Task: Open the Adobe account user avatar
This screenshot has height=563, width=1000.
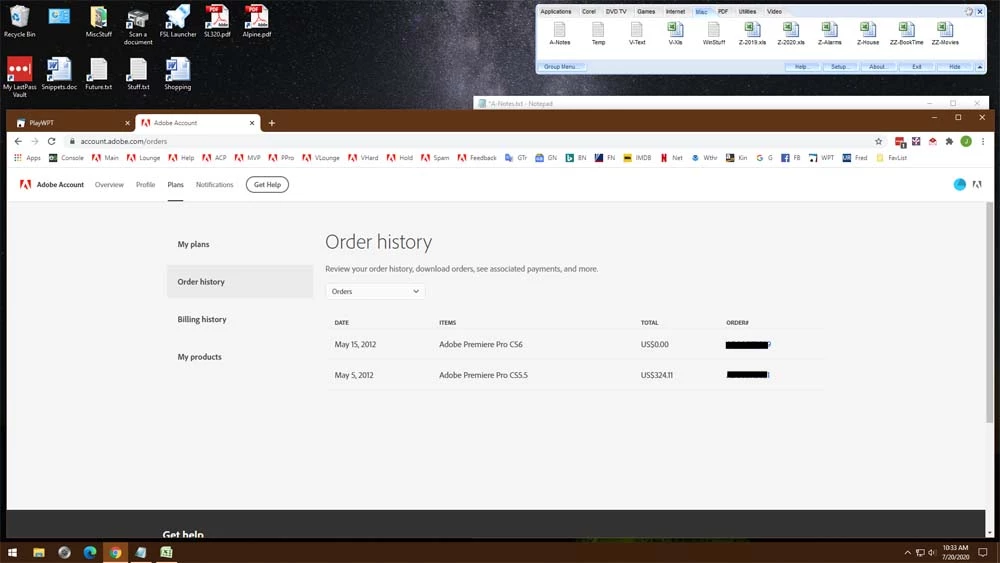Action: point(959,184)
